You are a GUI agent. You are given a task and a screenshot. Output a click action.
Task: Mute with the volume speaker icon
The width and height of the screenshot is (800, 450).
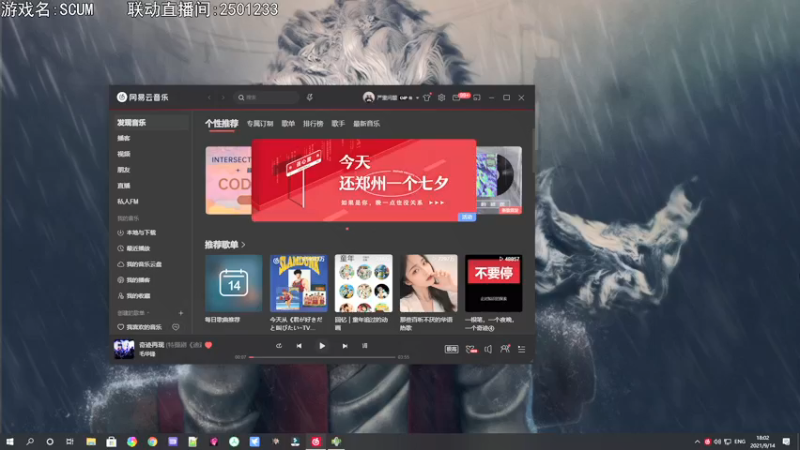point(488,349)
